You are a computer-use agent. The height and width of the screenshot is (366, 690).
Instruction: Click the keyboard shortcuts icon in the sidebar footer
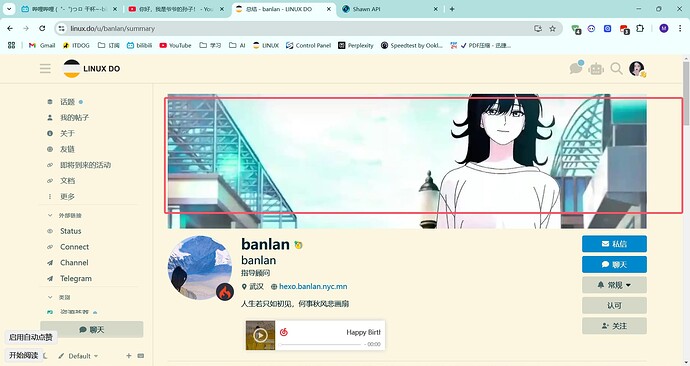click(141, 355)
